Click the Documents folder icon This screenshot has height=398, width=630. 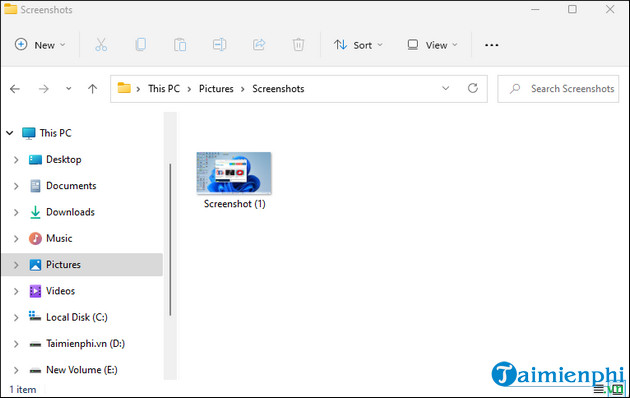click(35, 186)
